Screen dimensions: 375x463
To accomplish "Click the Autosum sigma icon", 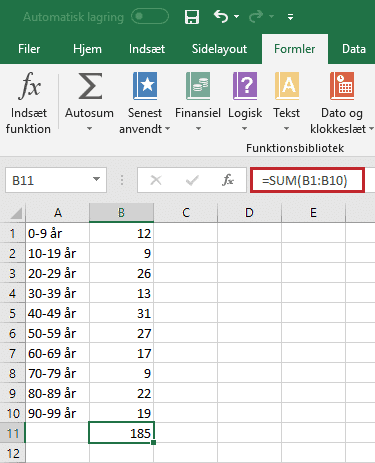I will tap(90, 86).
